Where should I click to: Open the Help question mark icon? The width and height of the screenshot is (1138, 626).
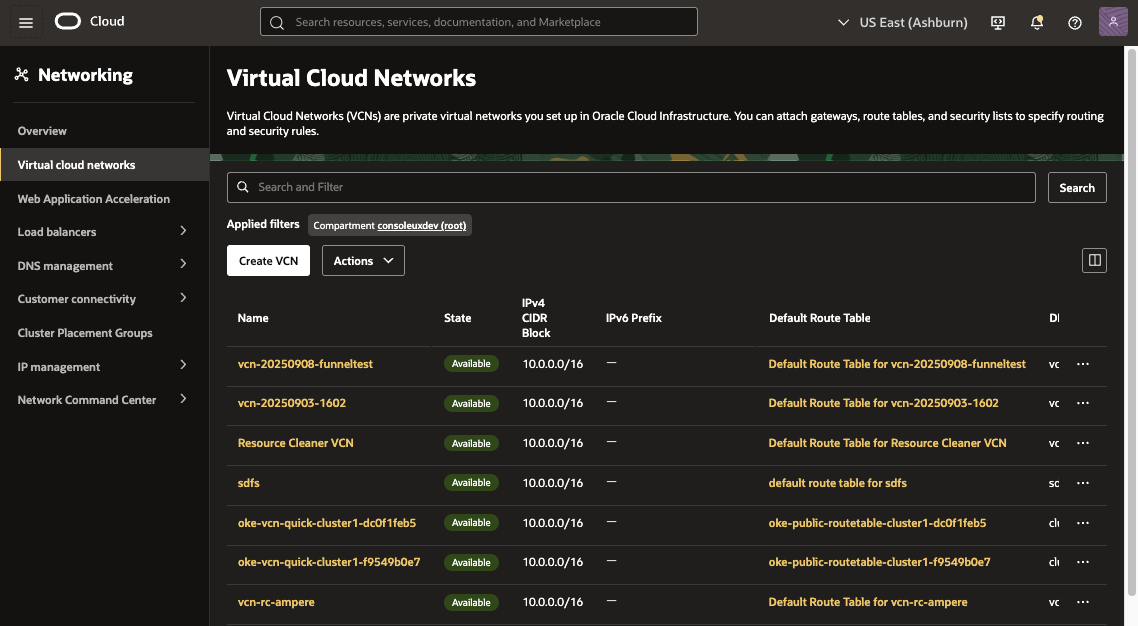pos(1074,21)
